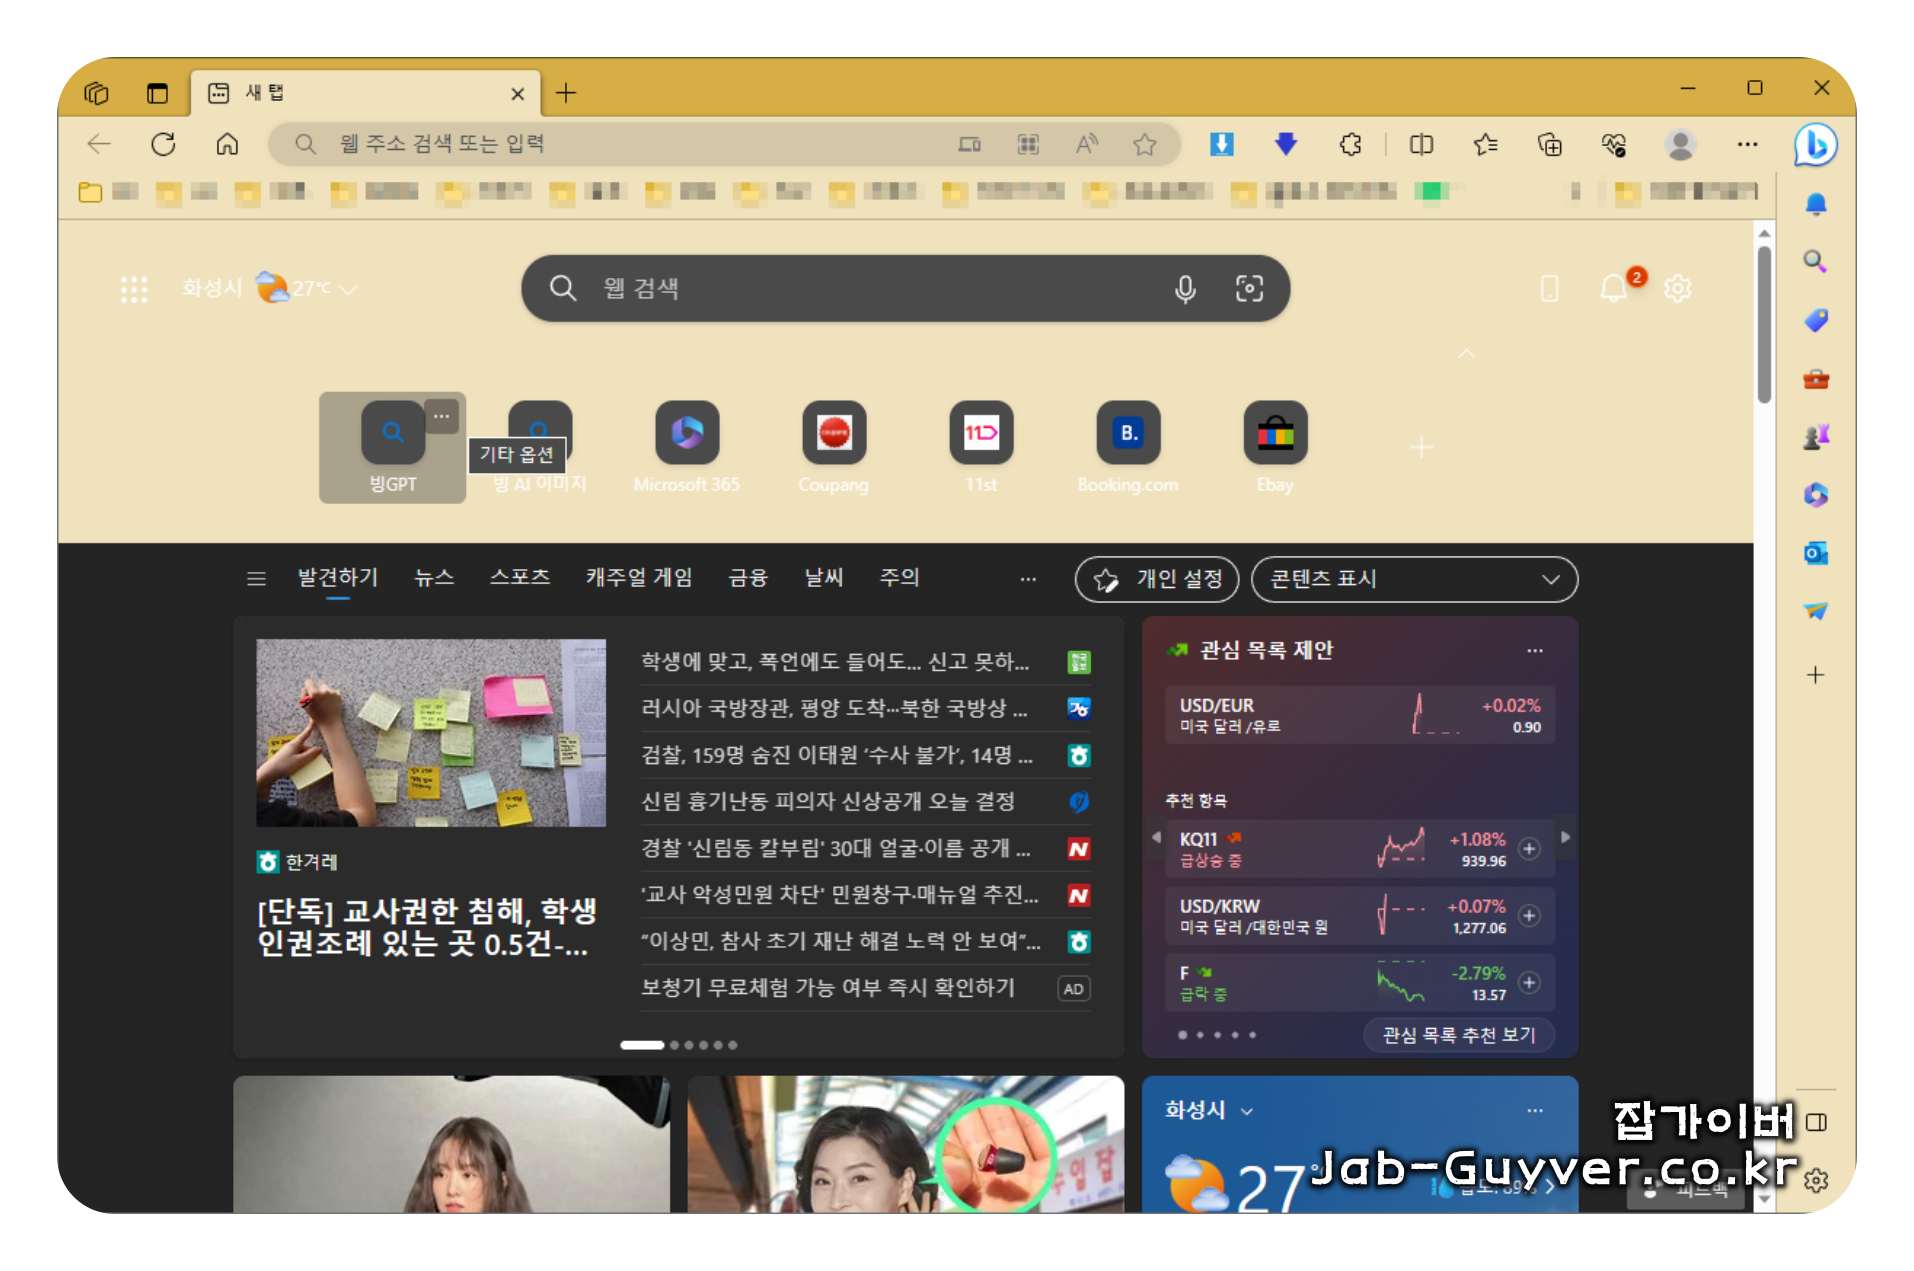Open Outlook from the Edge sidebar
Screen dimensions: 1914x1271
tap(1816, 553)
